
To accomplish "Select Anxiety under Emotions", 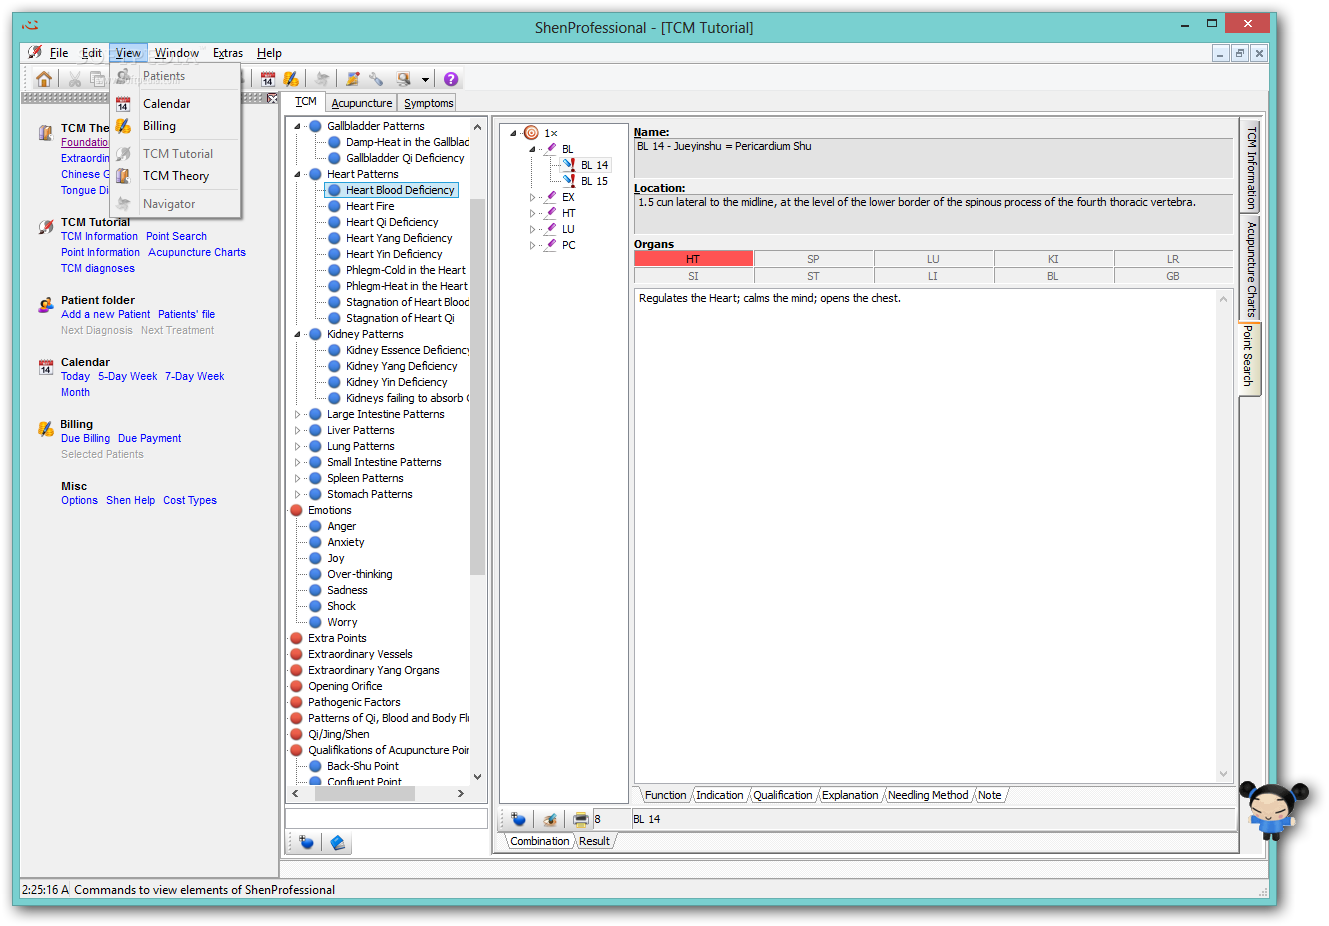I will click(346, 542).
